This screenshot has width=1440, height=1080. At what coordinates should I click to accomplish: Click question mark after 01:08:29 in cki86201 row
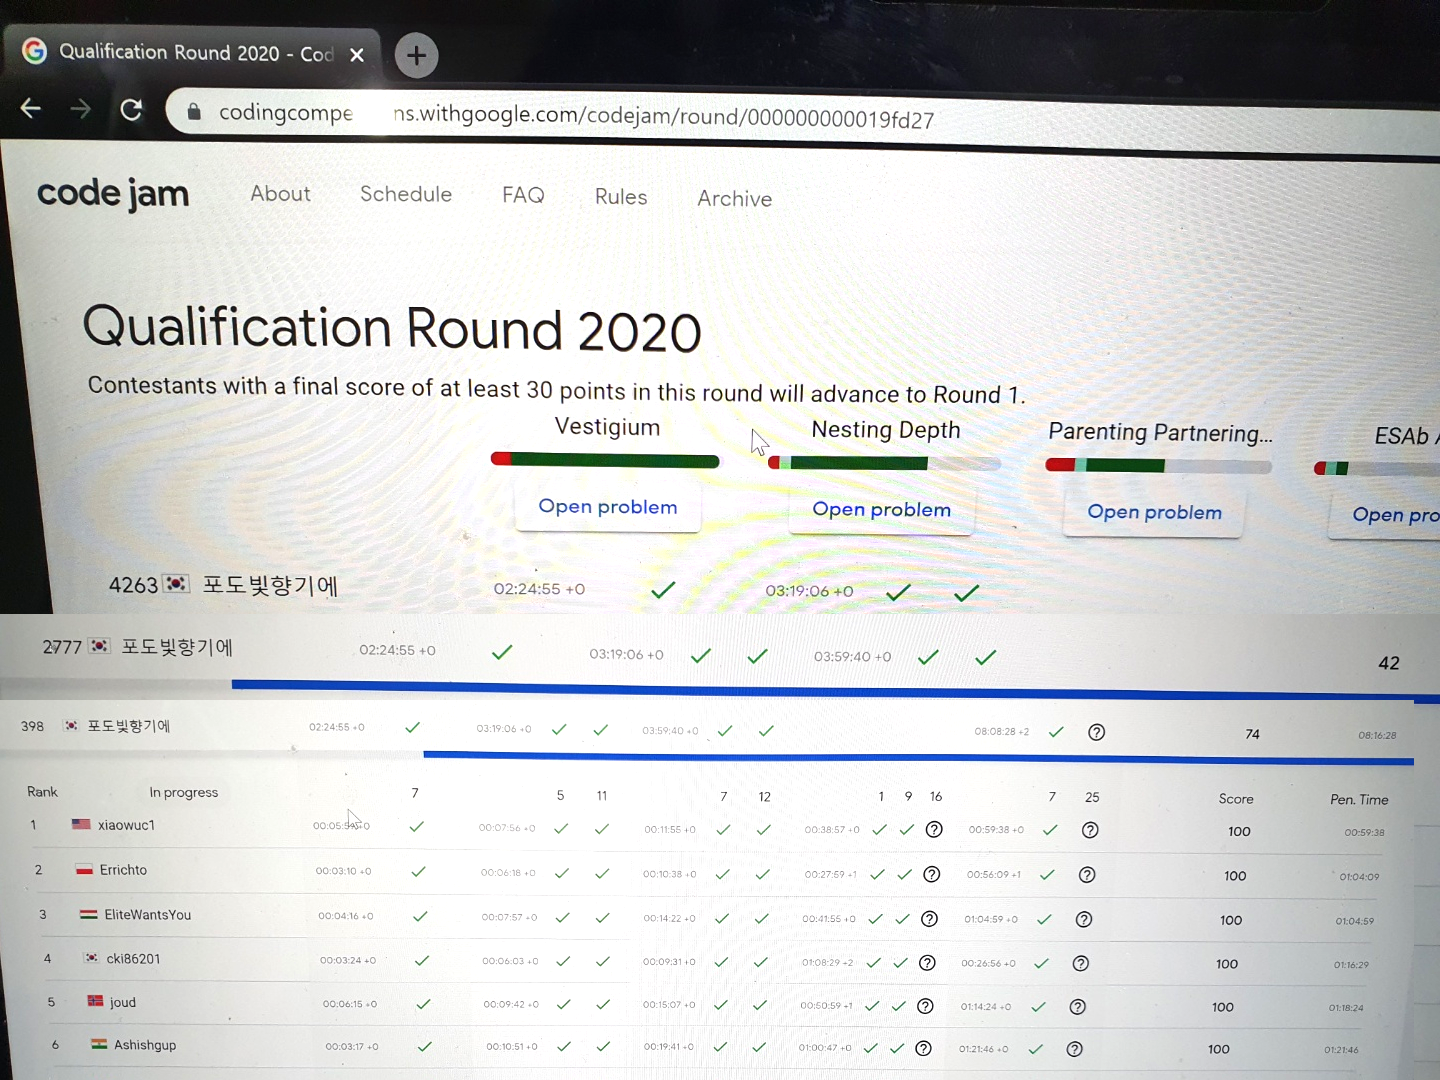point(927,963)
